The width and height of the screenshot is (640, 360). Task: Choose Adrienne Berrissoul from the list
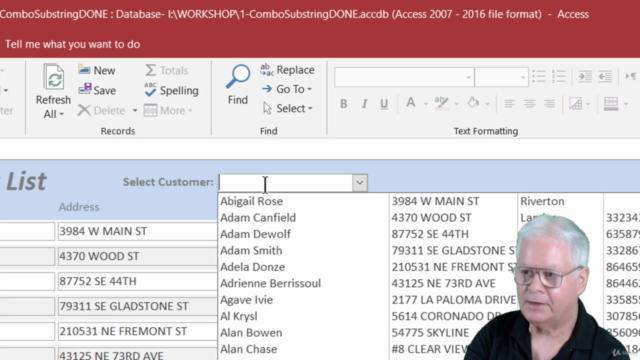pos(271,283)
